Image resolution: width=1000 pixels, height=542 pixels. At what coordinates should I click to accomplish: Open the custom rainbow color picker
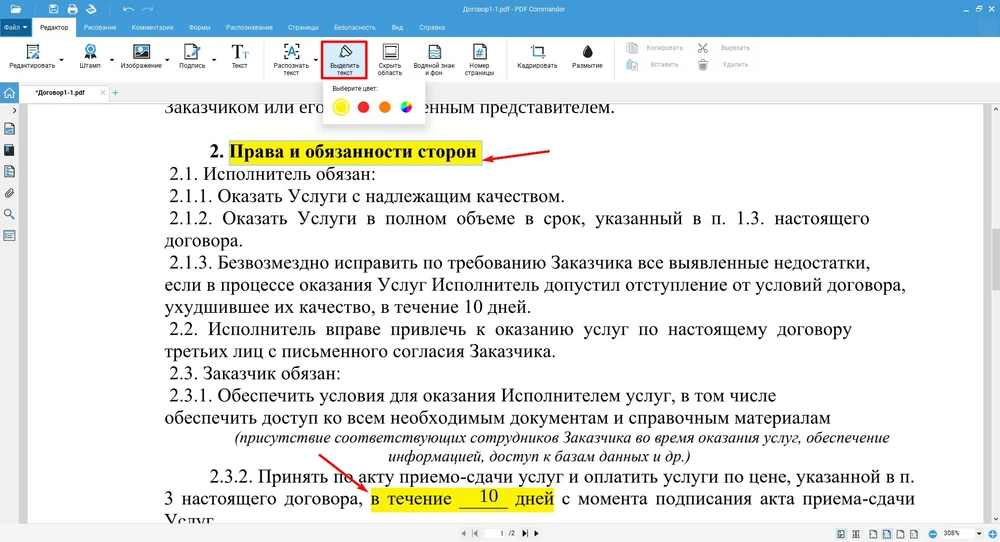406,107
